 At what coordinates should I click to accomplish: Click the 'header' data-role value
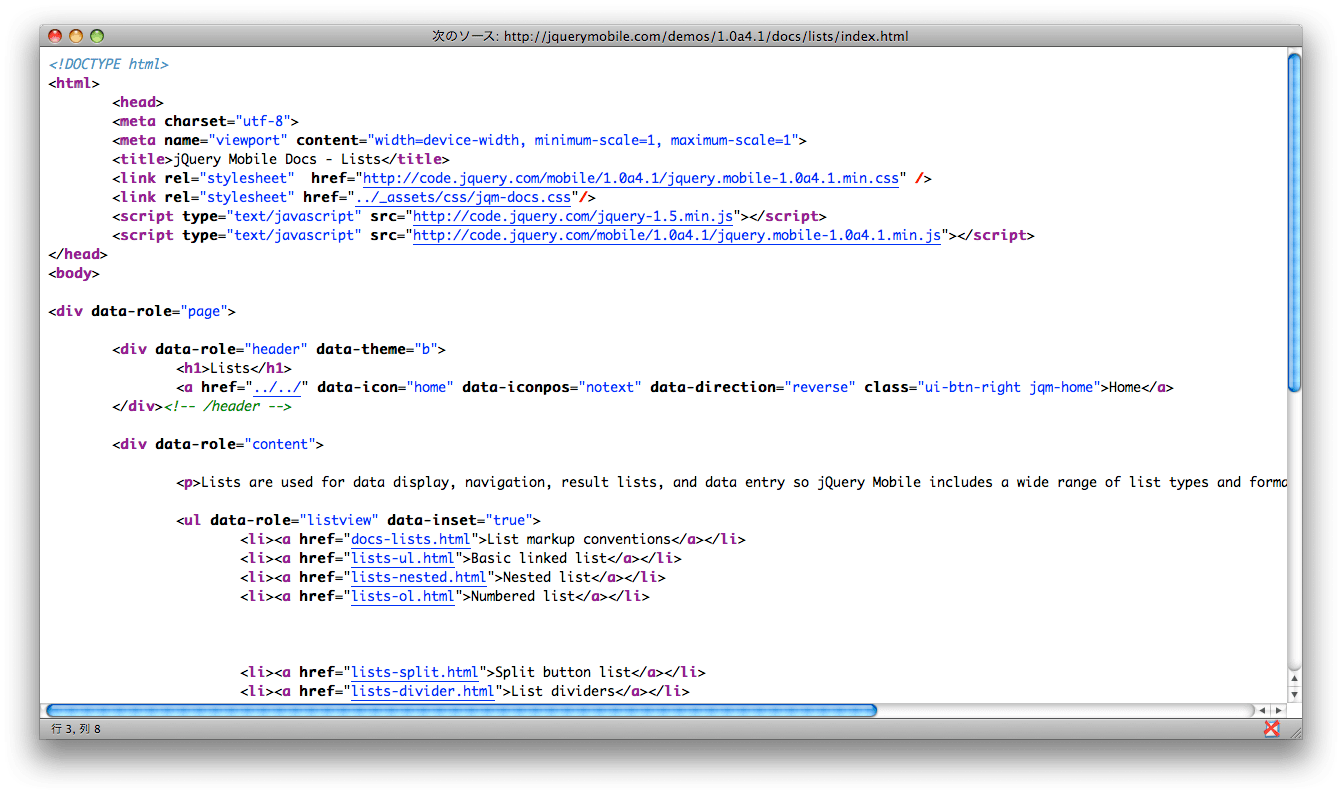pos(275,349)
